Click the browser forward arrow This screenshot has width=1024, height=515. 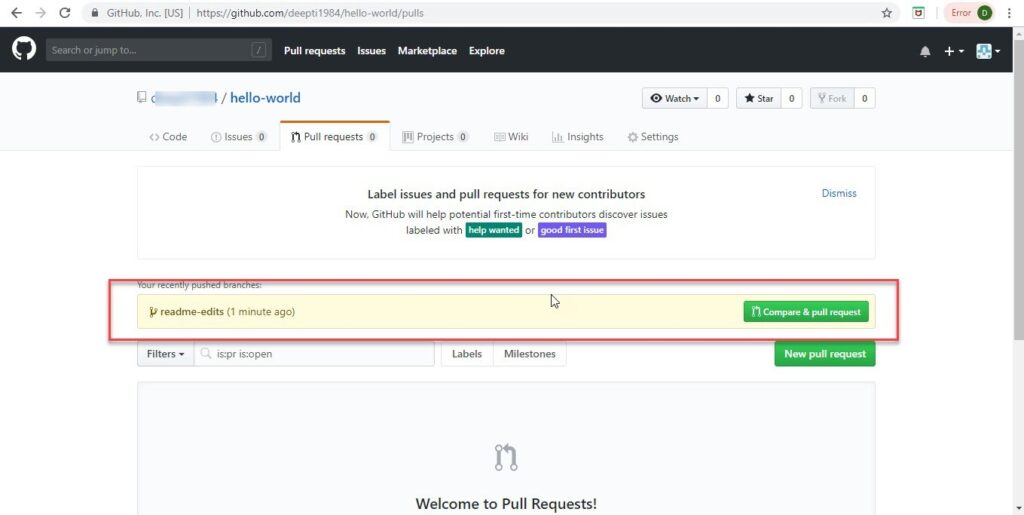(x=40, y=13)
